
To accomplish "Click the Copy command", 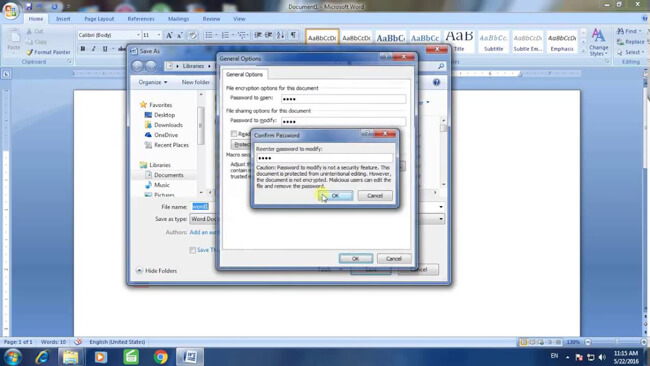I will pos(36,42).
